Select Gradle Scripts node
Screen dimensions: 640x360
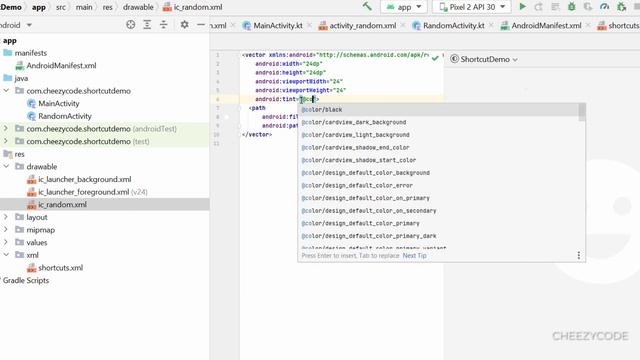pos(25,280)
